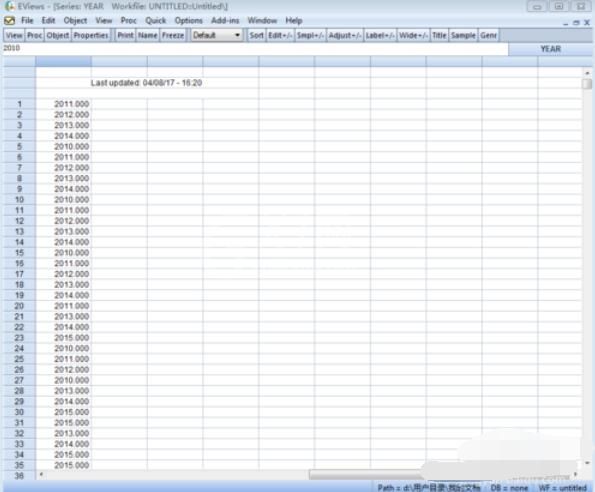Toggle Adjust+/- in toolbar
Viewport: 595px width, 492px height.
click(345, 35)
